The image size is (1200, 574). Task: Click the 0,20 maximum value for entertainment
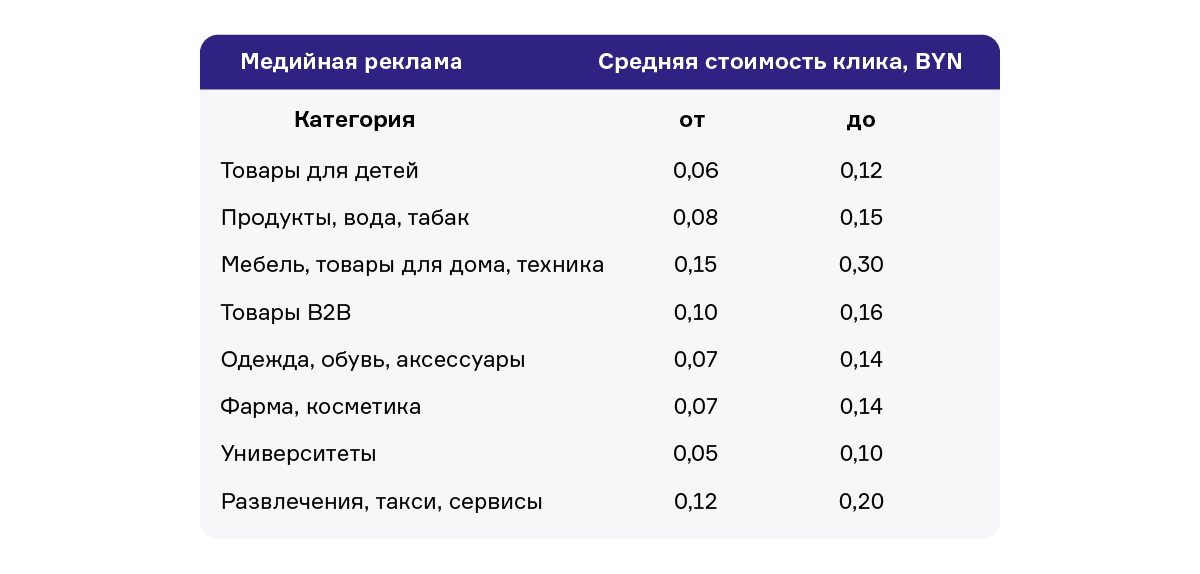point(862,502)
